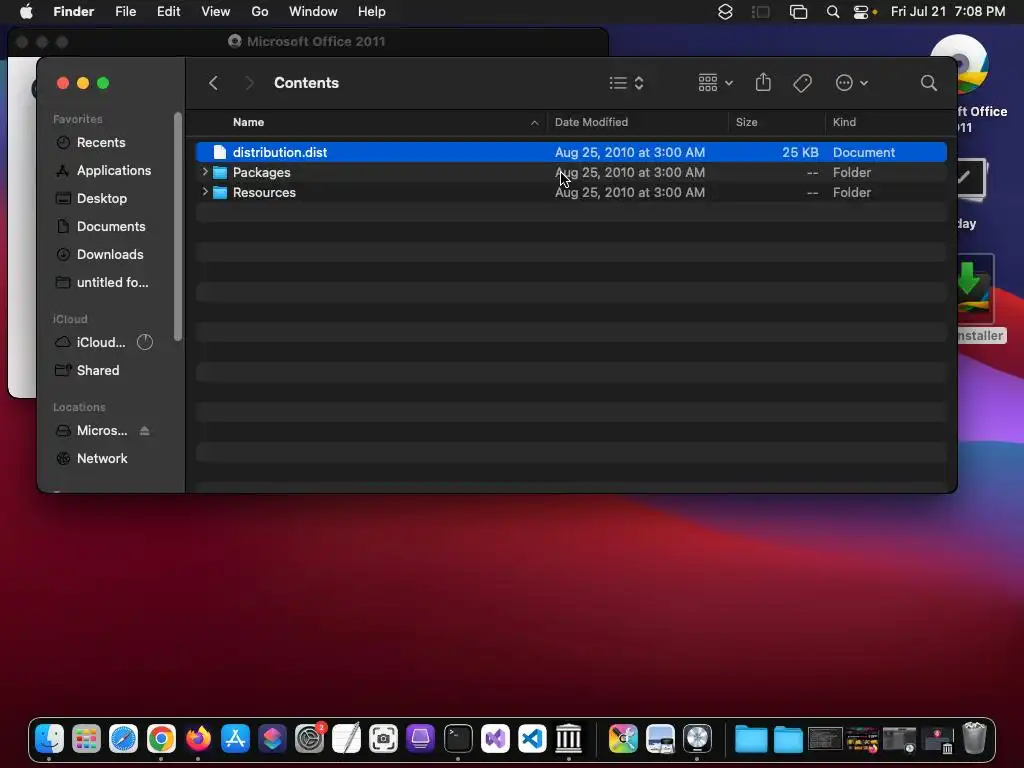Open Preview from the Dock
The width and height of the screenshot is (1024, 768).
coord(660,739)
